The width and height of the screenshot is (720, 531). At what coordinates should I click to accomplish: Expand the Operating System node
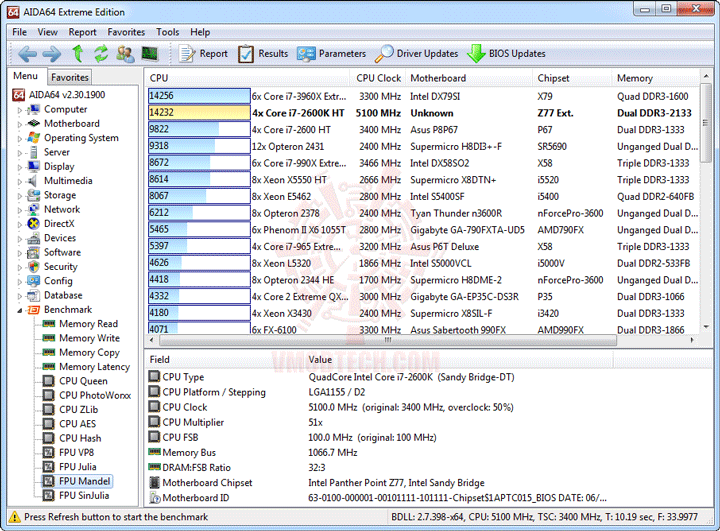click(x=20, y=139)
